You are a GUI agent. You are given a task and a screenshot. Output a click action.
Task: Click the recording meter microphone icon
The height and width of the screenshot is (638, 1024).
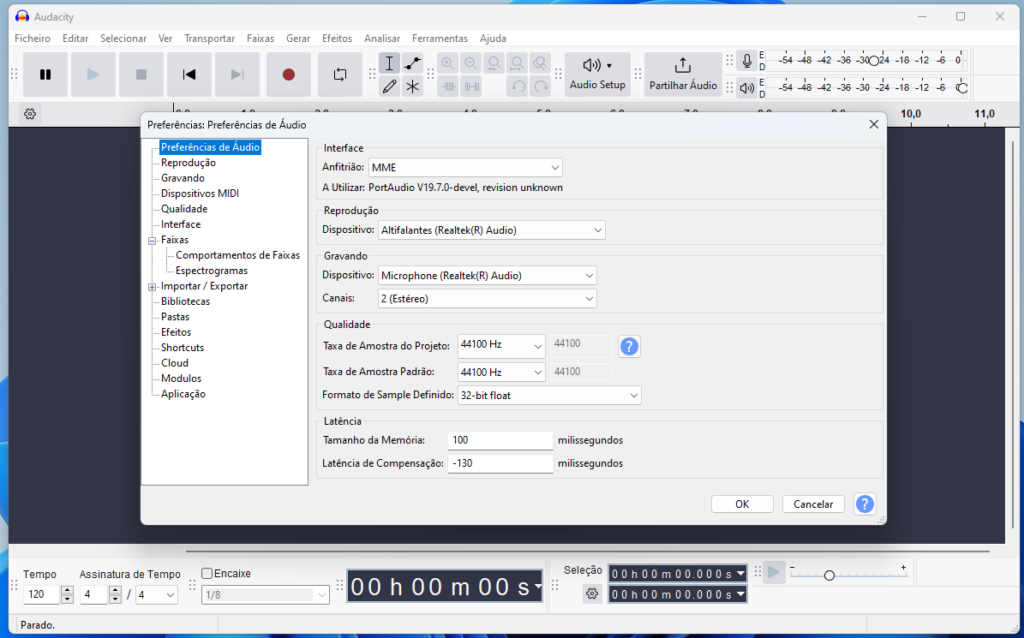pos(747,60)
